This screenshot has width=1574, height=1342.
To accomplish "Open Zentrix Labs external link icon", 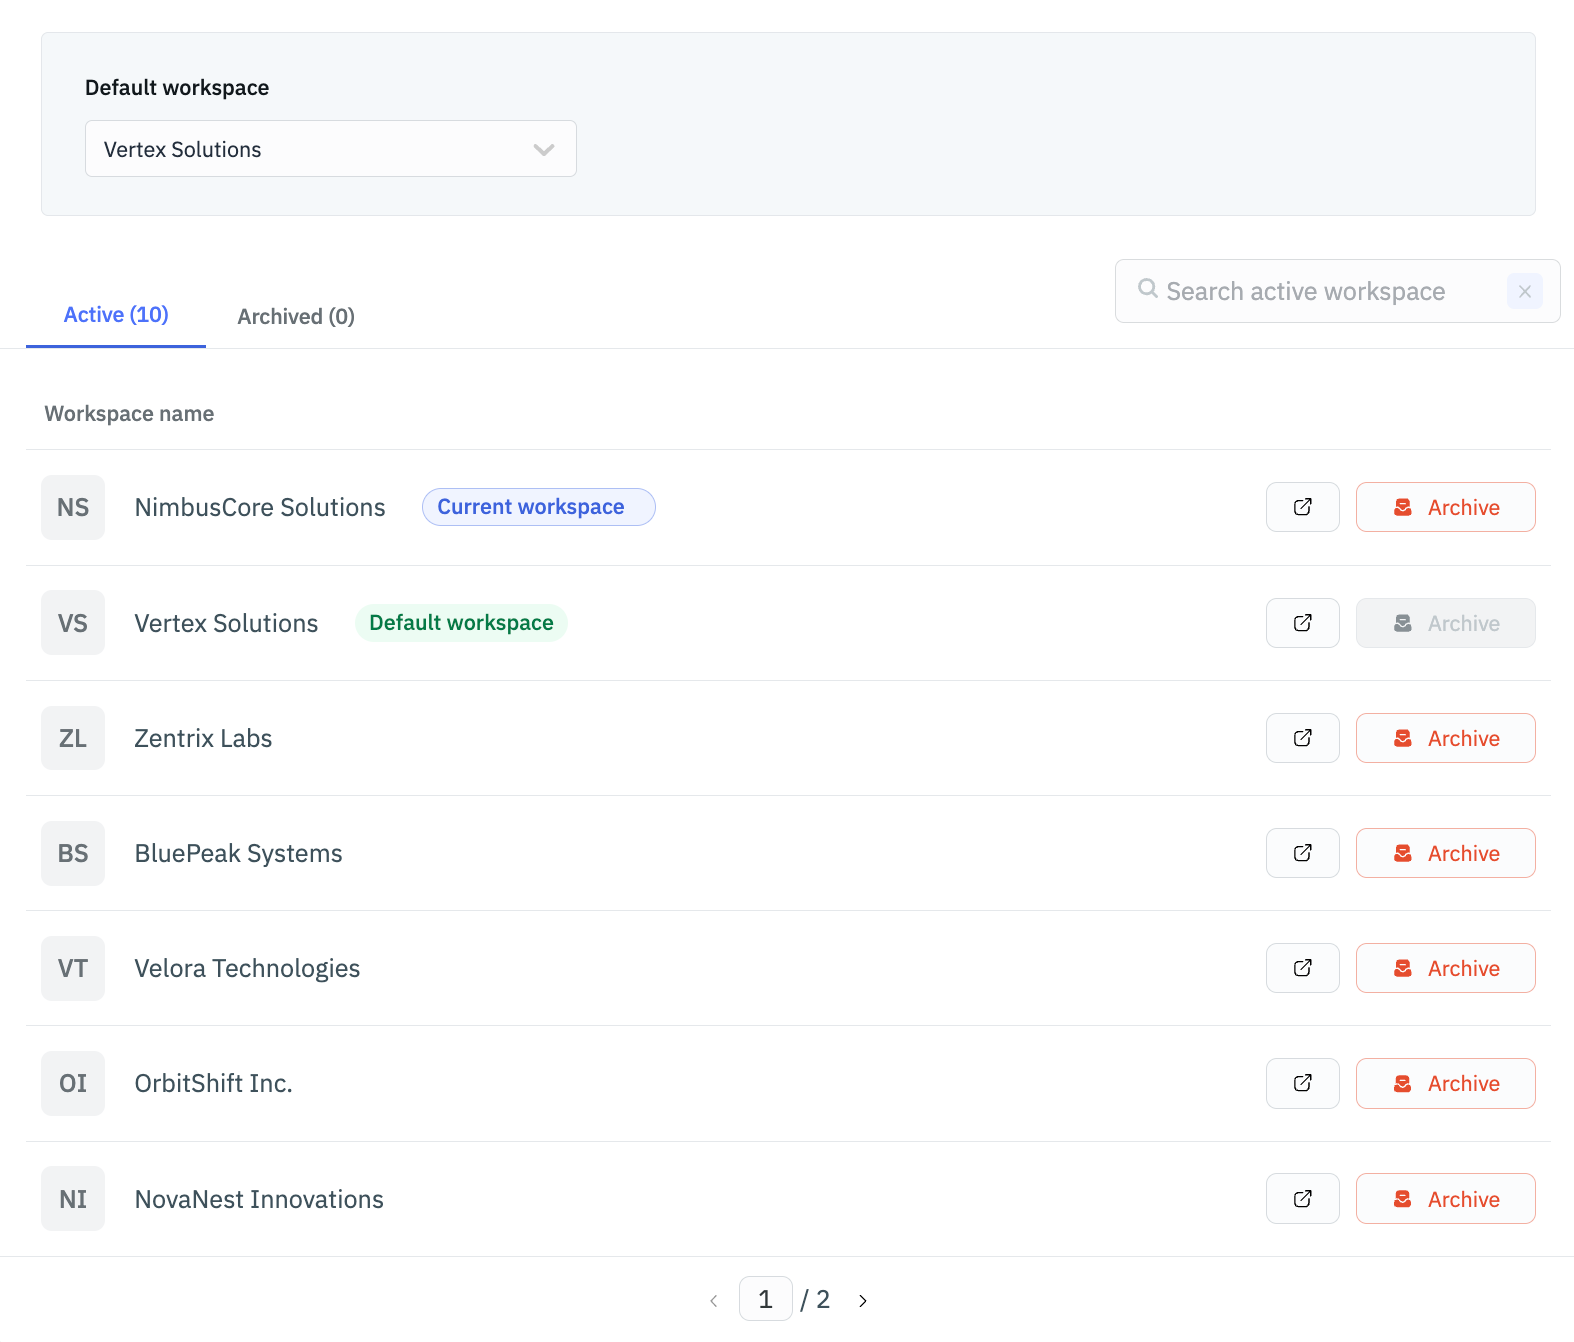I will (x=1302, y=738).
